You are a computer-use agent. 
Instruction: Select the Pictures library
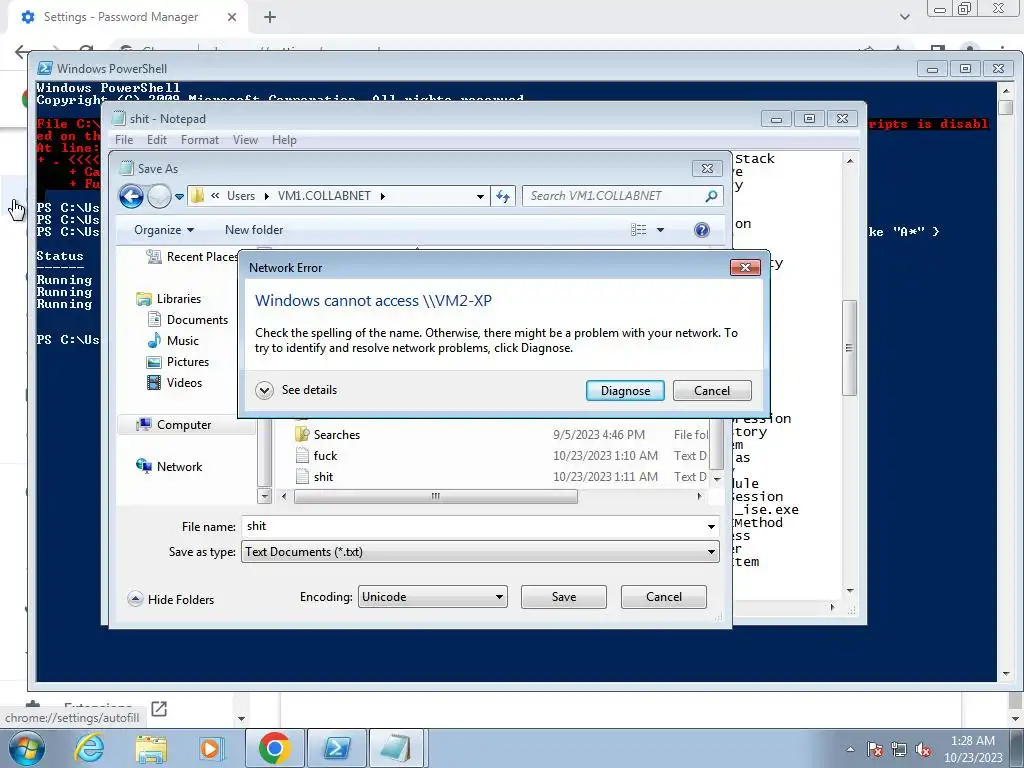tap(178, 362)
